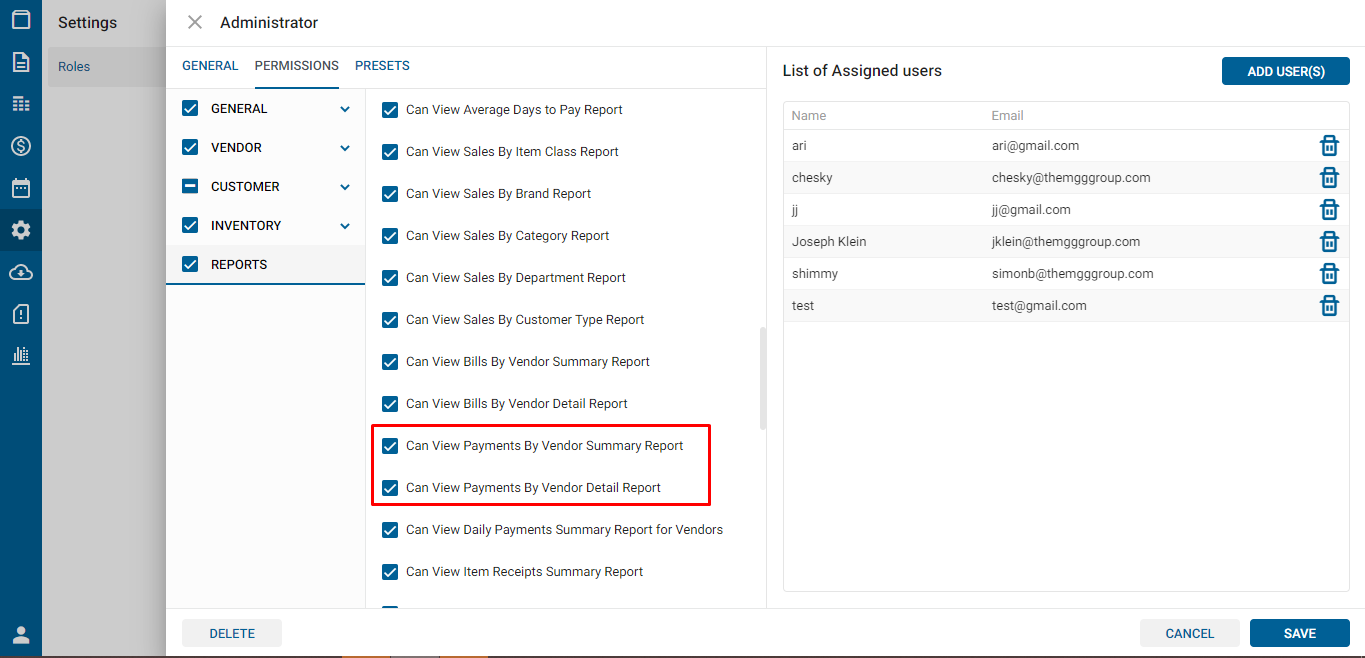Delete user ari with trash icon
Viewport: 1365px width, 658px height.
1329,146
